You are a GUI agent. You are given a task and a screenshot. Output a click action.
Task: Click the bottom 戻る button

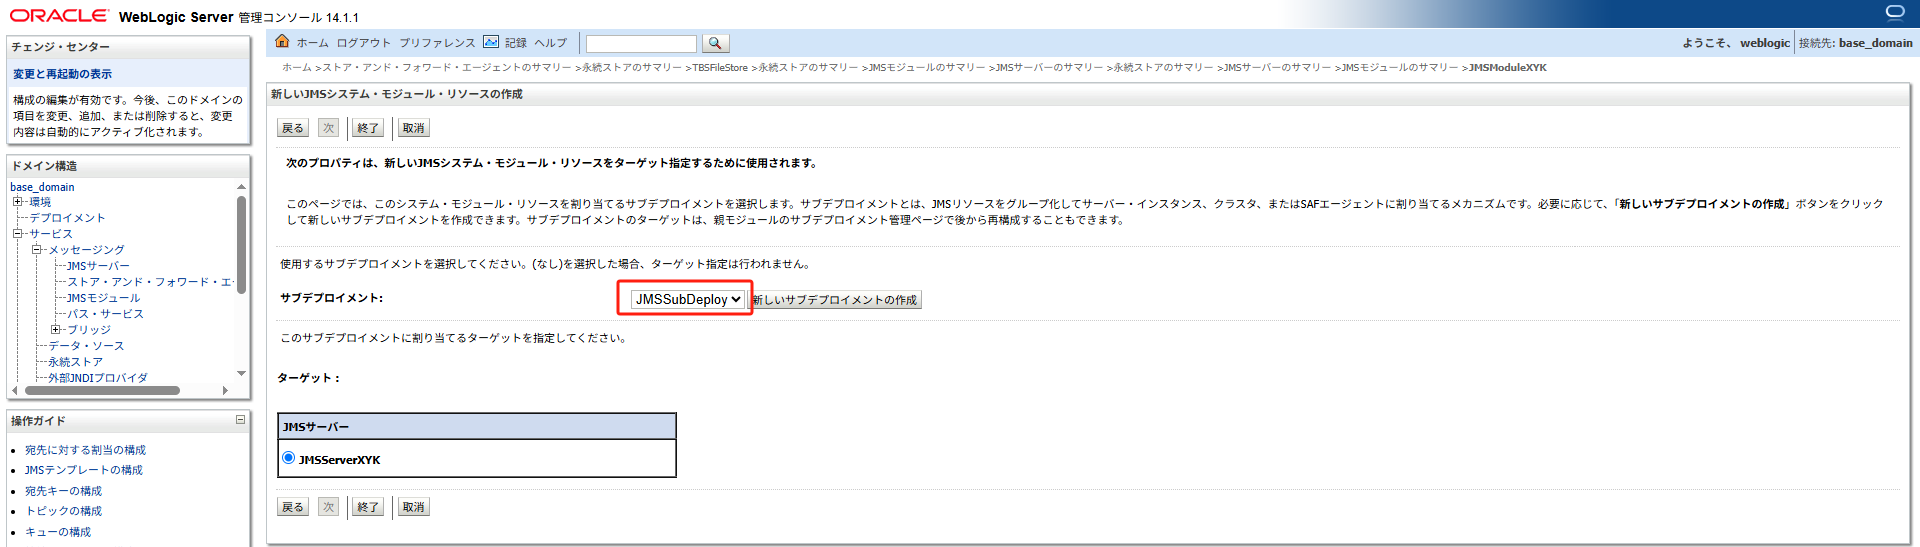pos(293,507)
